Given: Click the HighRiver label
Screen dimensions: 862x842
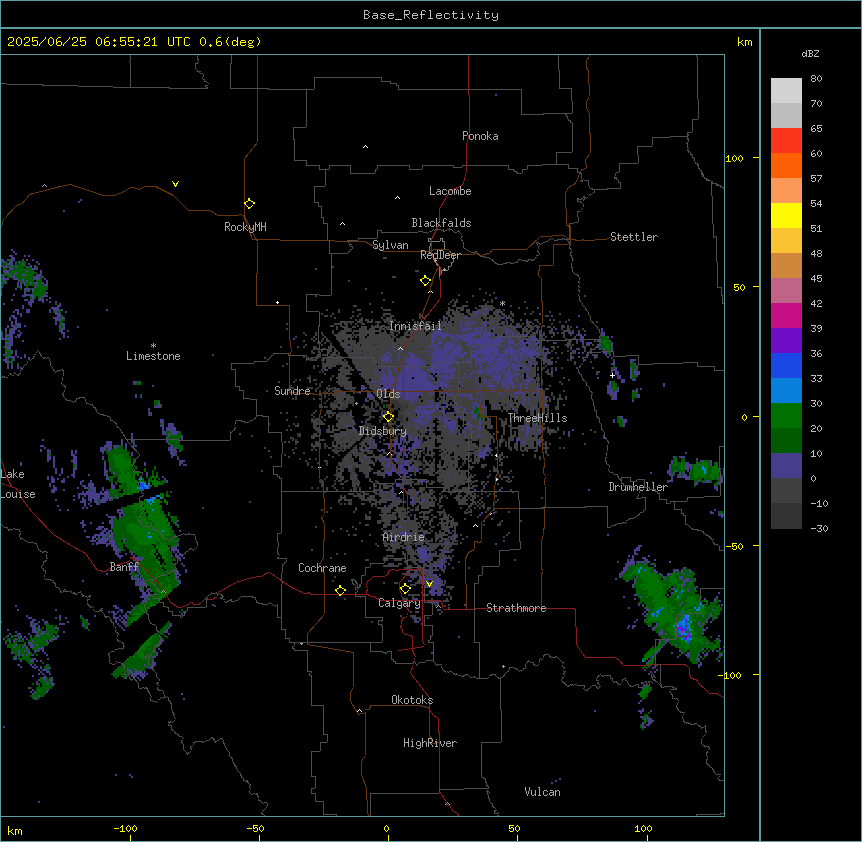Looking at the screenshot, I should click(430, 743).
